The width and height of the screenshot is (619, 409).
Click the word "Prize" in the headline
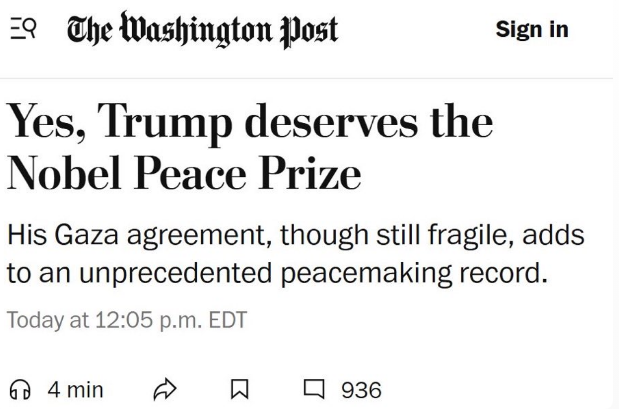click(x=314, y=174)
